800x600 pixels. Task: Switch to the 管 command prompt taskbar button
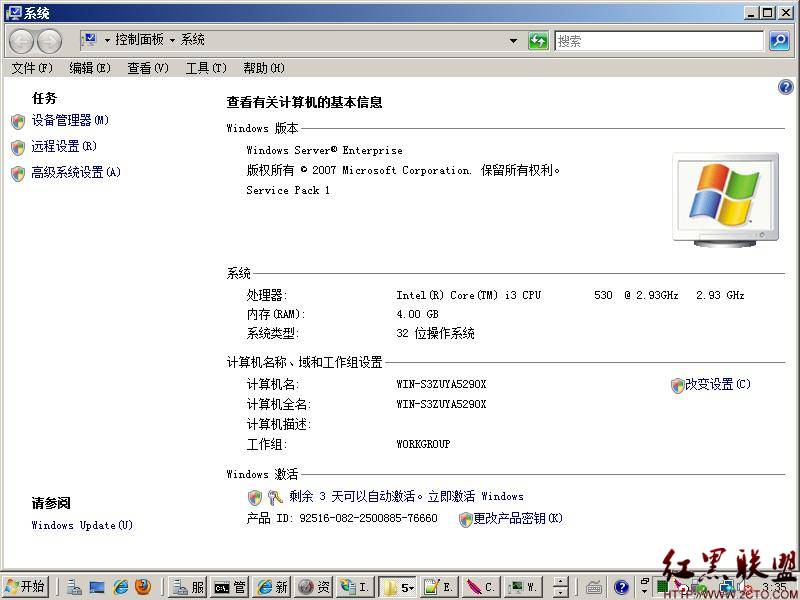229,587
